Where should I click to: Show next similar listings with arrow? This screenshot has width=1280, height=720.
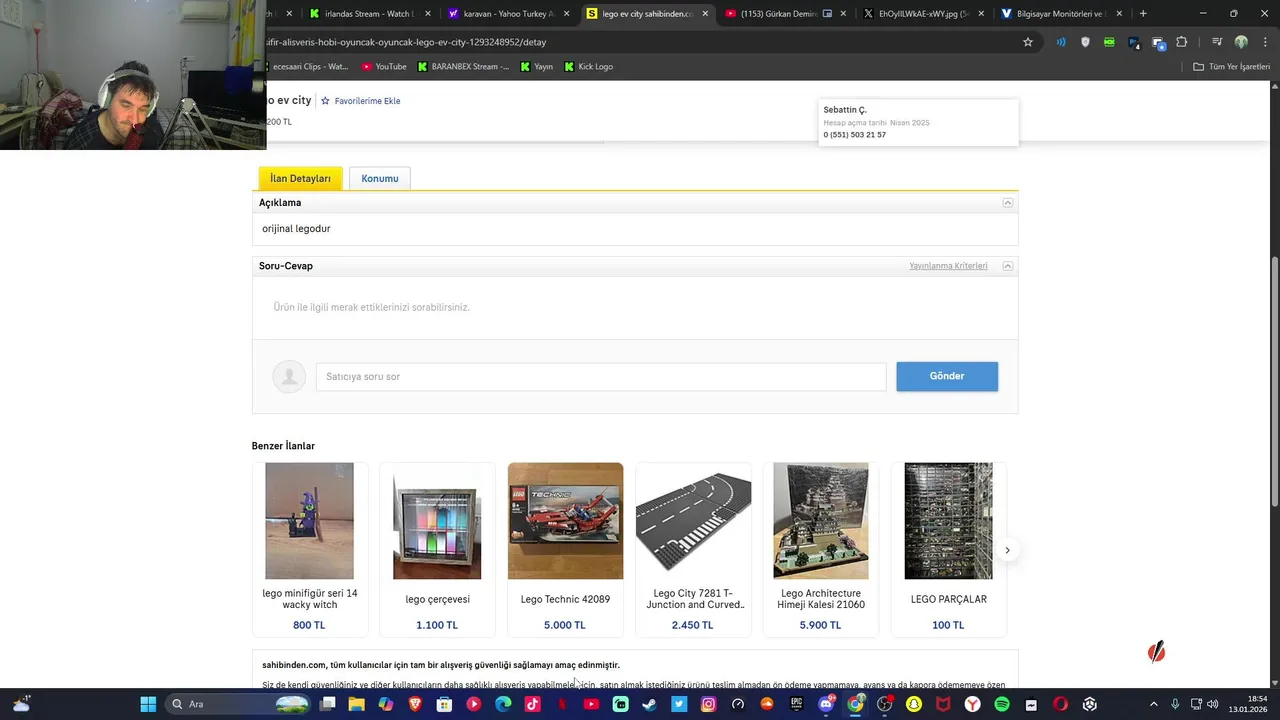click(1007, 550)
